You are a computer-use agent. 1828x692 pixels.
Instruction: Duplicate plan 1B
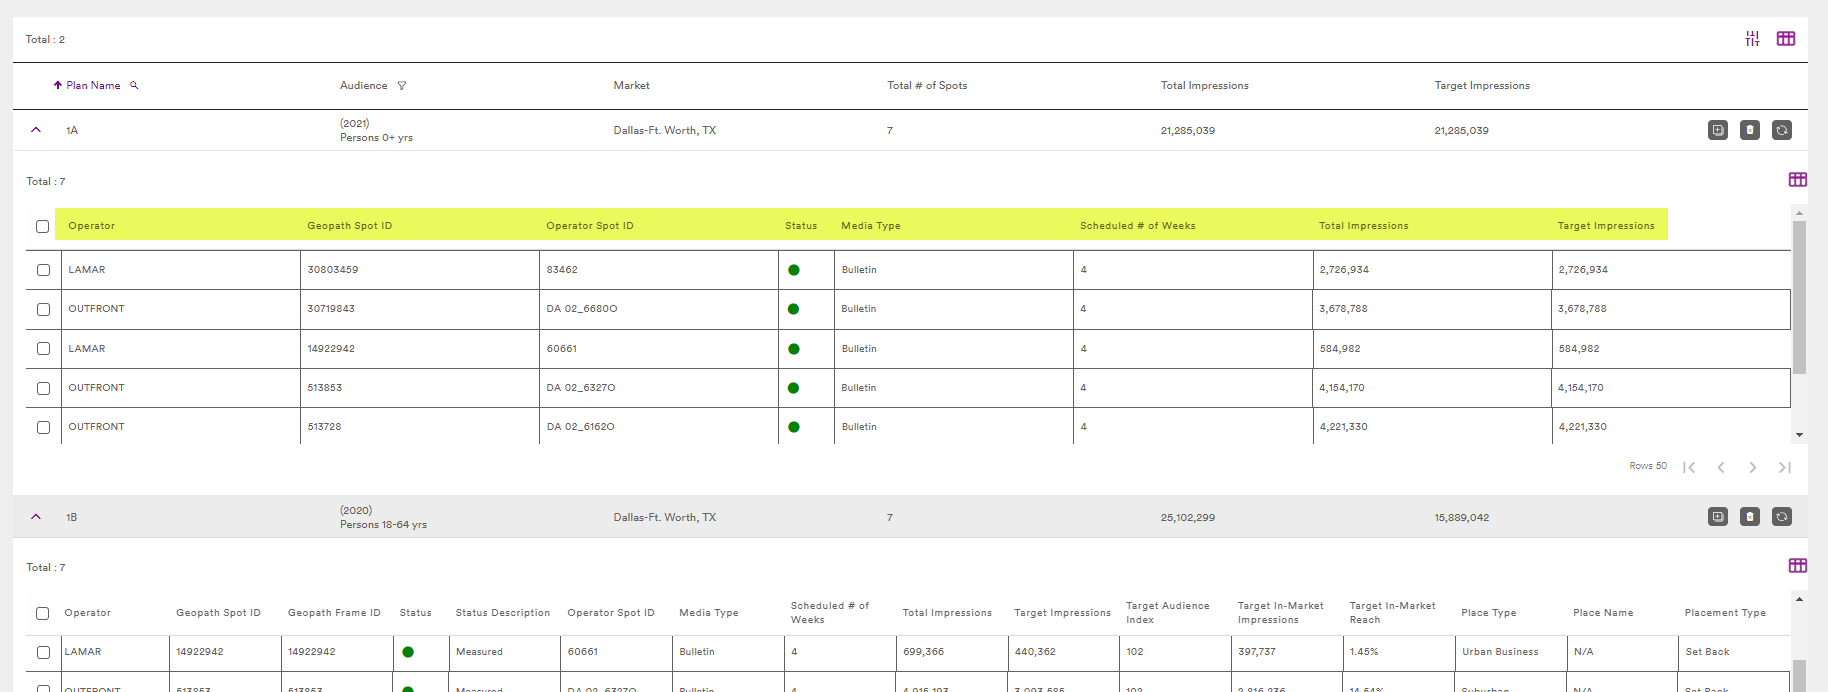(x=1717, y=517)
